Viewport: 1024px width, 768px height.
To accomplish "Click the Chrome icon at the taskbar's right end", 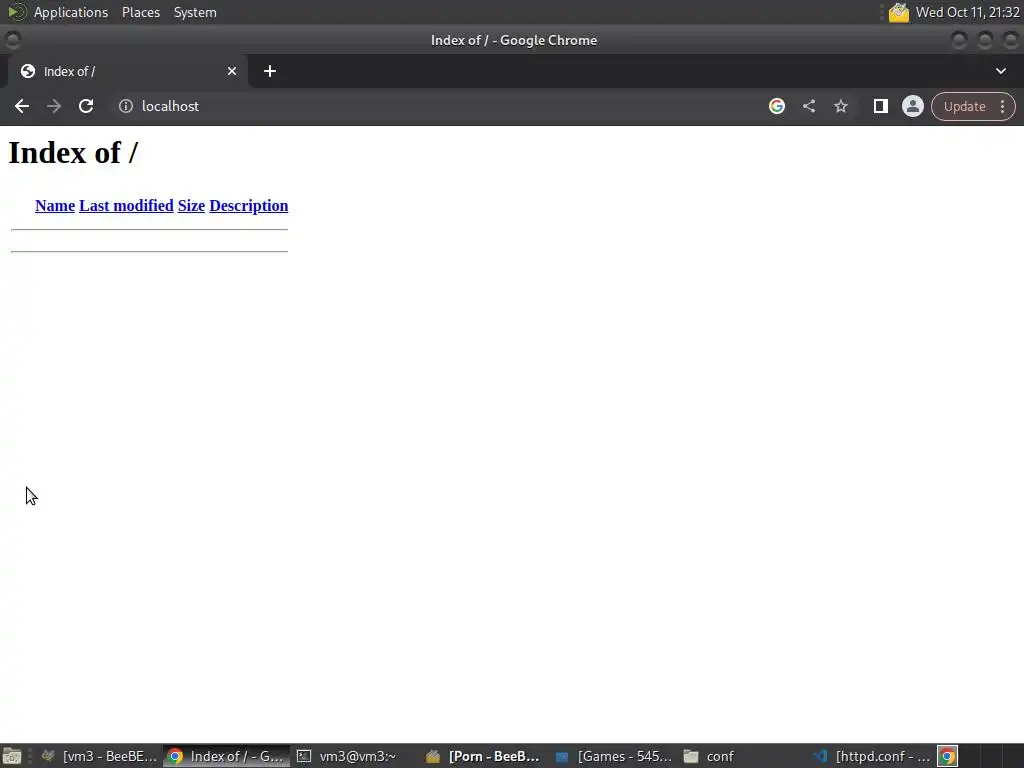I will click(948, 756).
